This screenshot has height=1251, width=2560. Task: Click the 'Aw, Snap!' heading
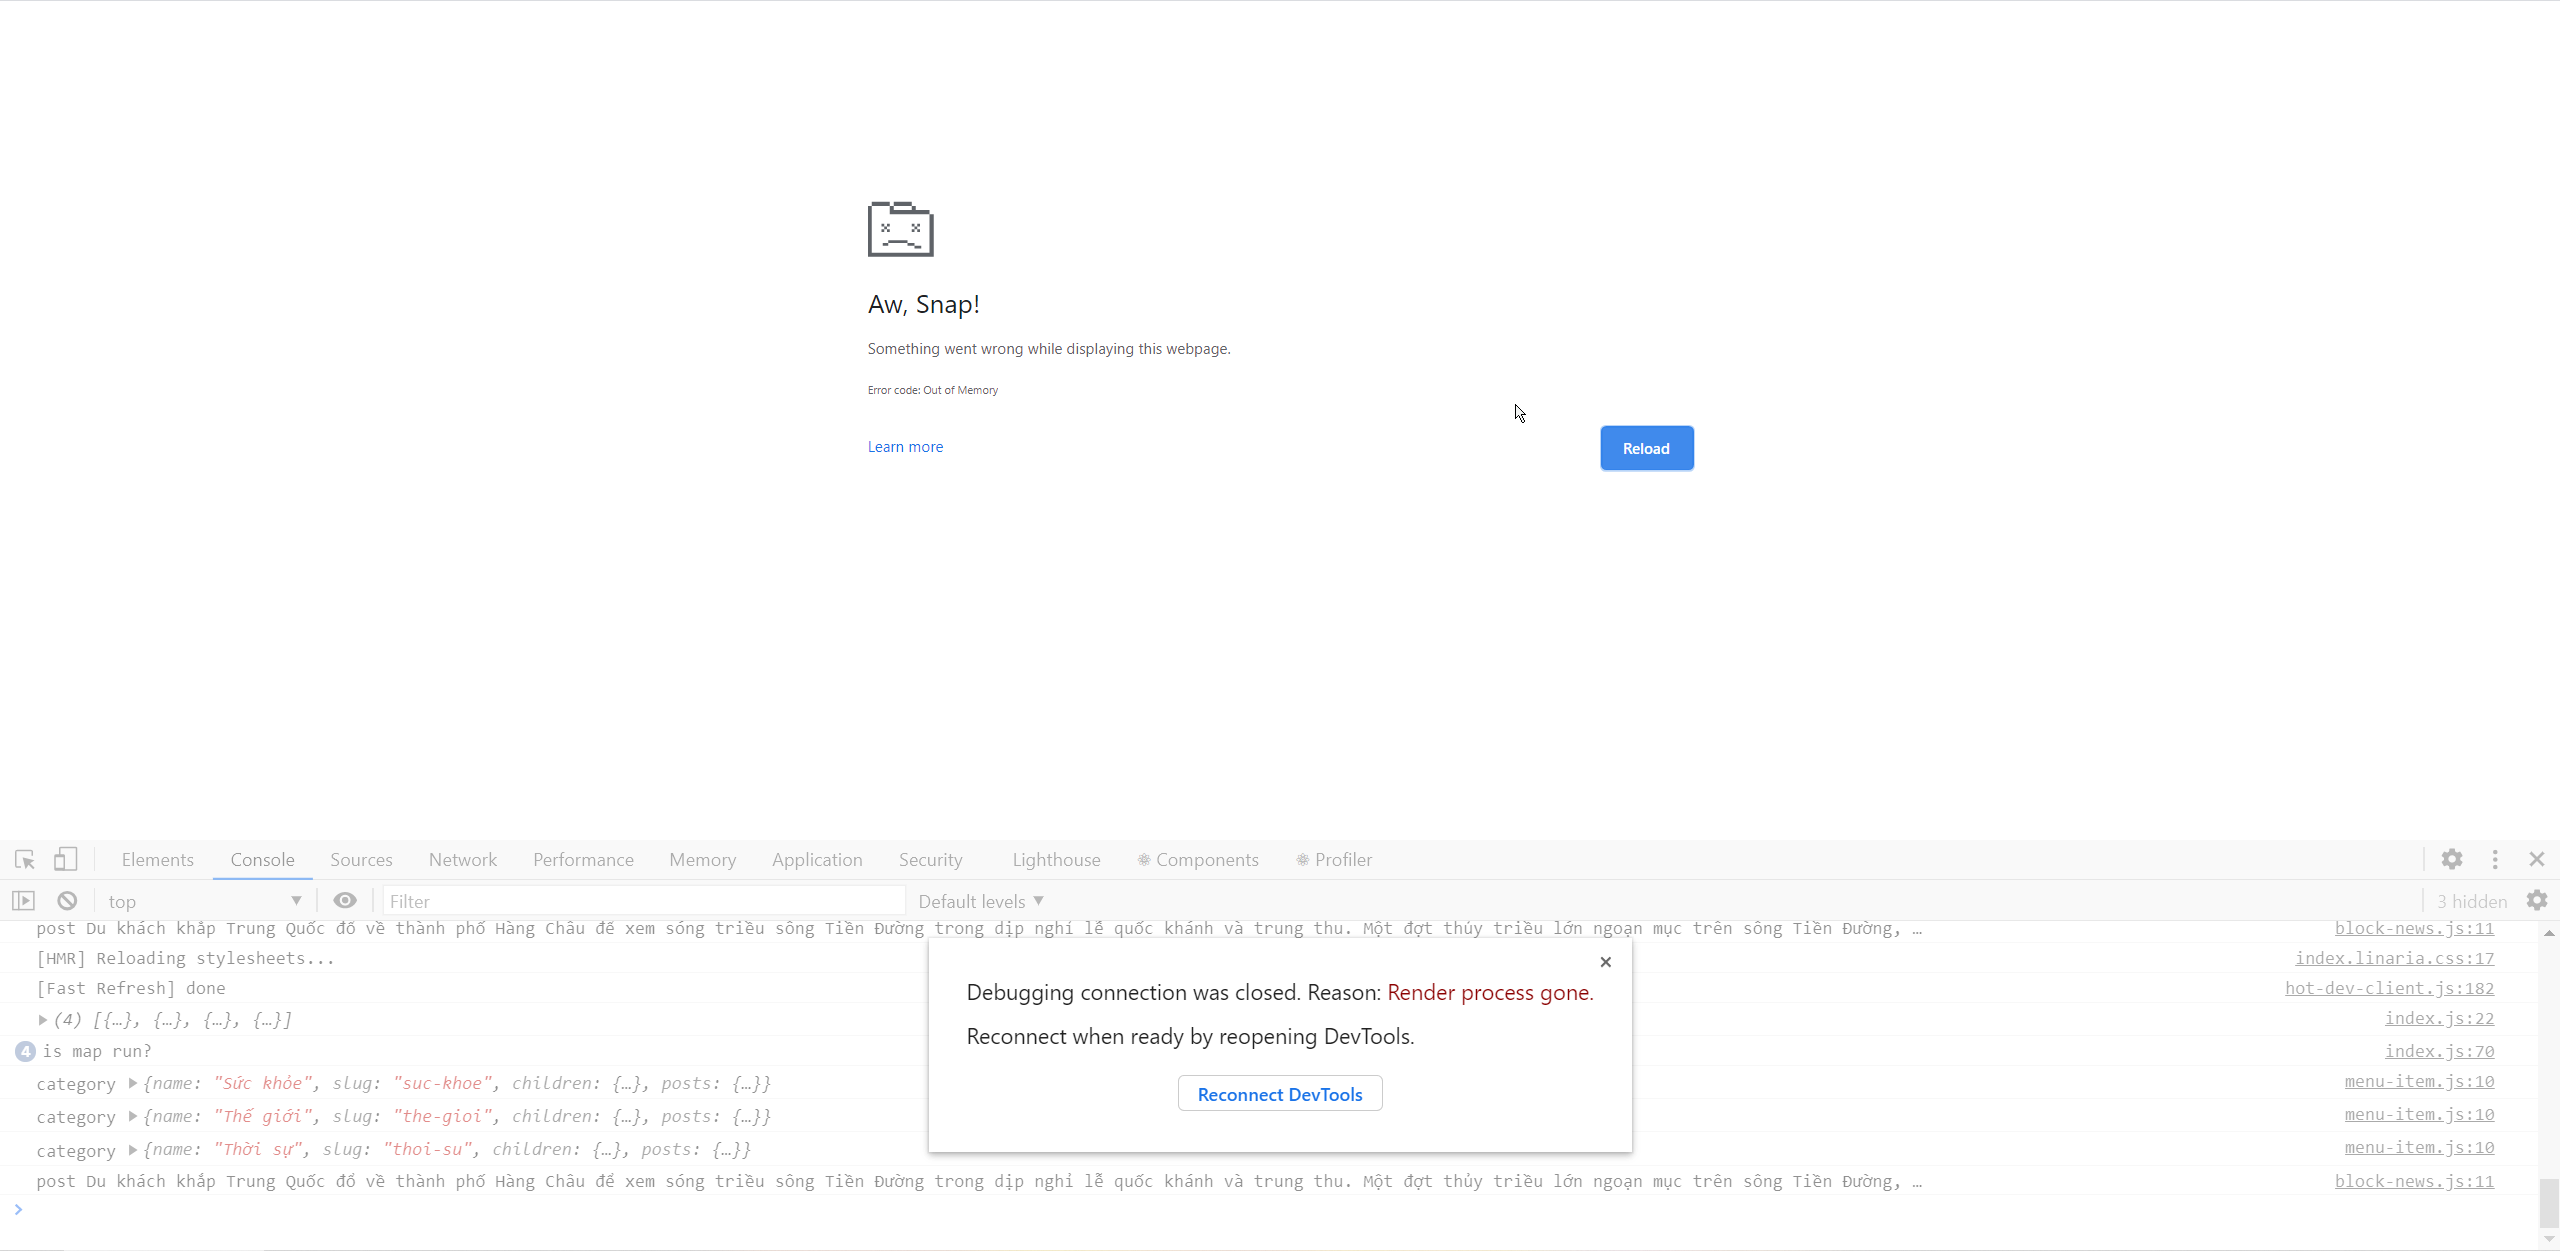click(923, 304)
